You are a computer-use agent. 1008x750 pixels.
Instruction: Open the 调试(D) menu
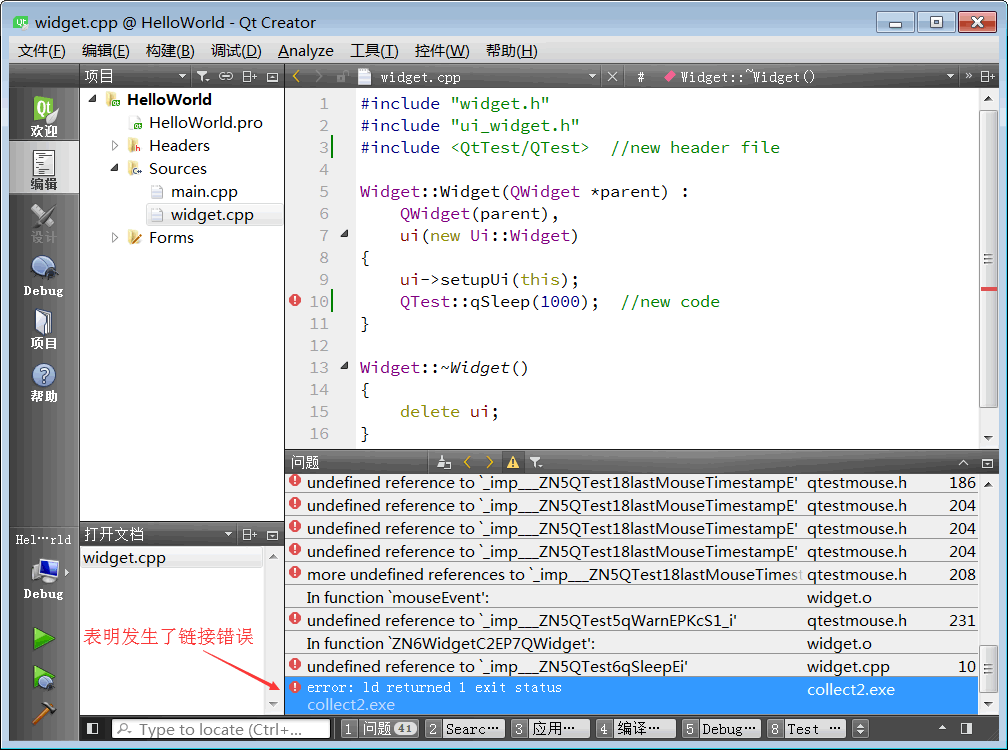click(x=236, y=51)
